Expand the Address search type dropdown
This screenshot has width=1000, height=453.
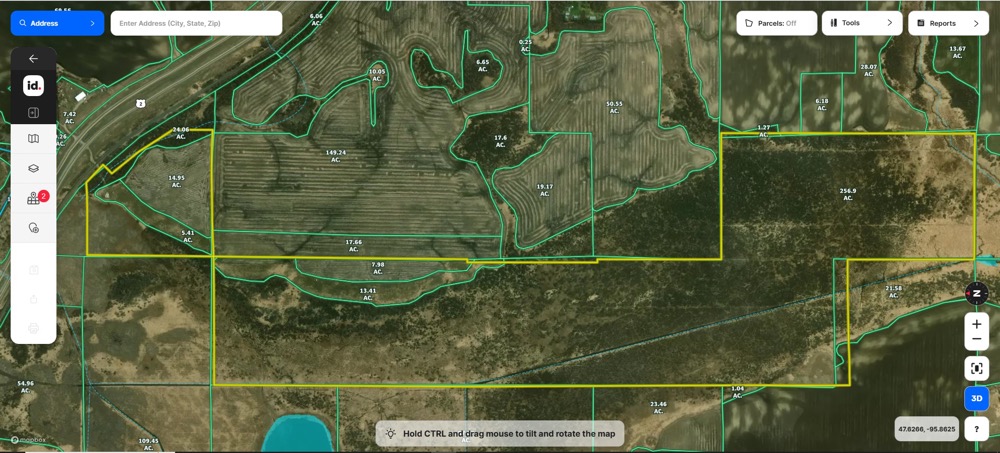(57, 23)
